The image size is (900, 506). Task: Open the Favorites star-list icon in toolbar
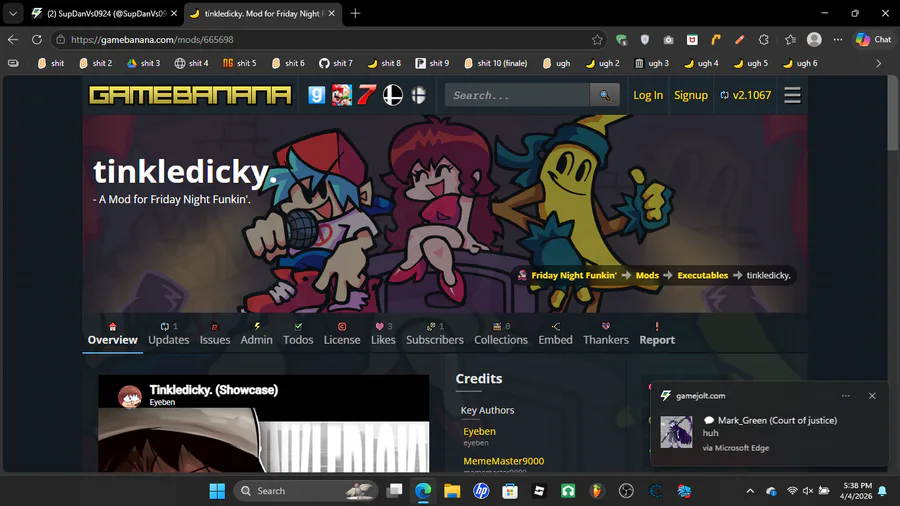[790, 40]
